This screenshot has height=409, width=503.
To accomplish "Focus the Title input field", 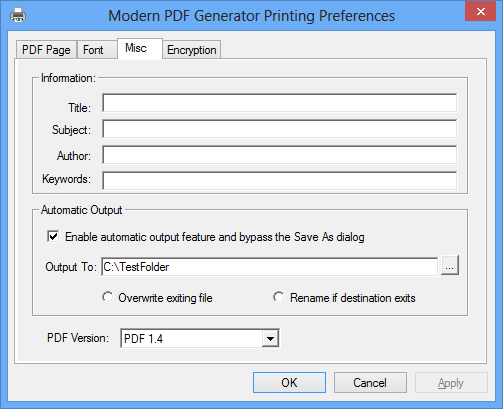I will pos(279,103).
